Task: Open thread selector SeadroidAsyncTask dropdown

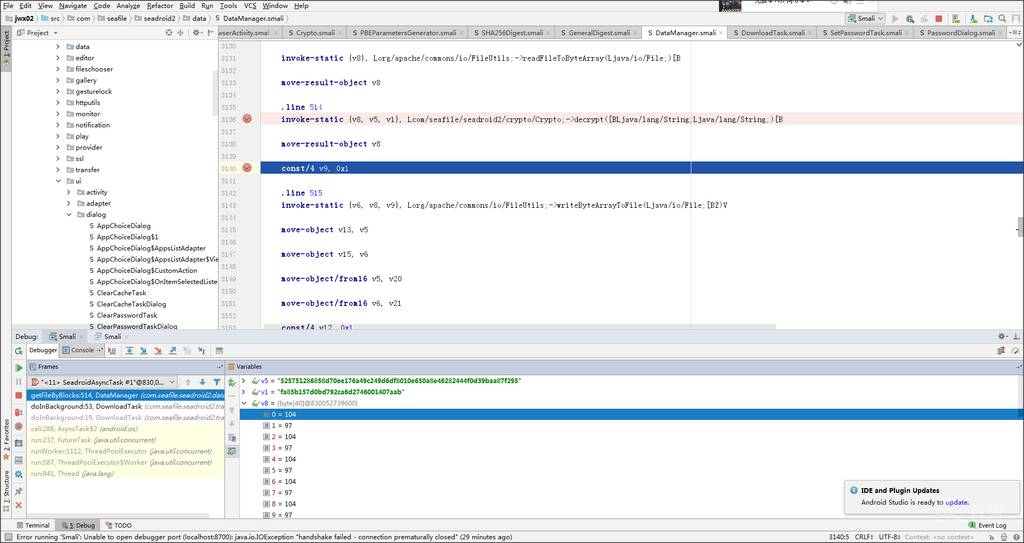Action: coord(103,382)
